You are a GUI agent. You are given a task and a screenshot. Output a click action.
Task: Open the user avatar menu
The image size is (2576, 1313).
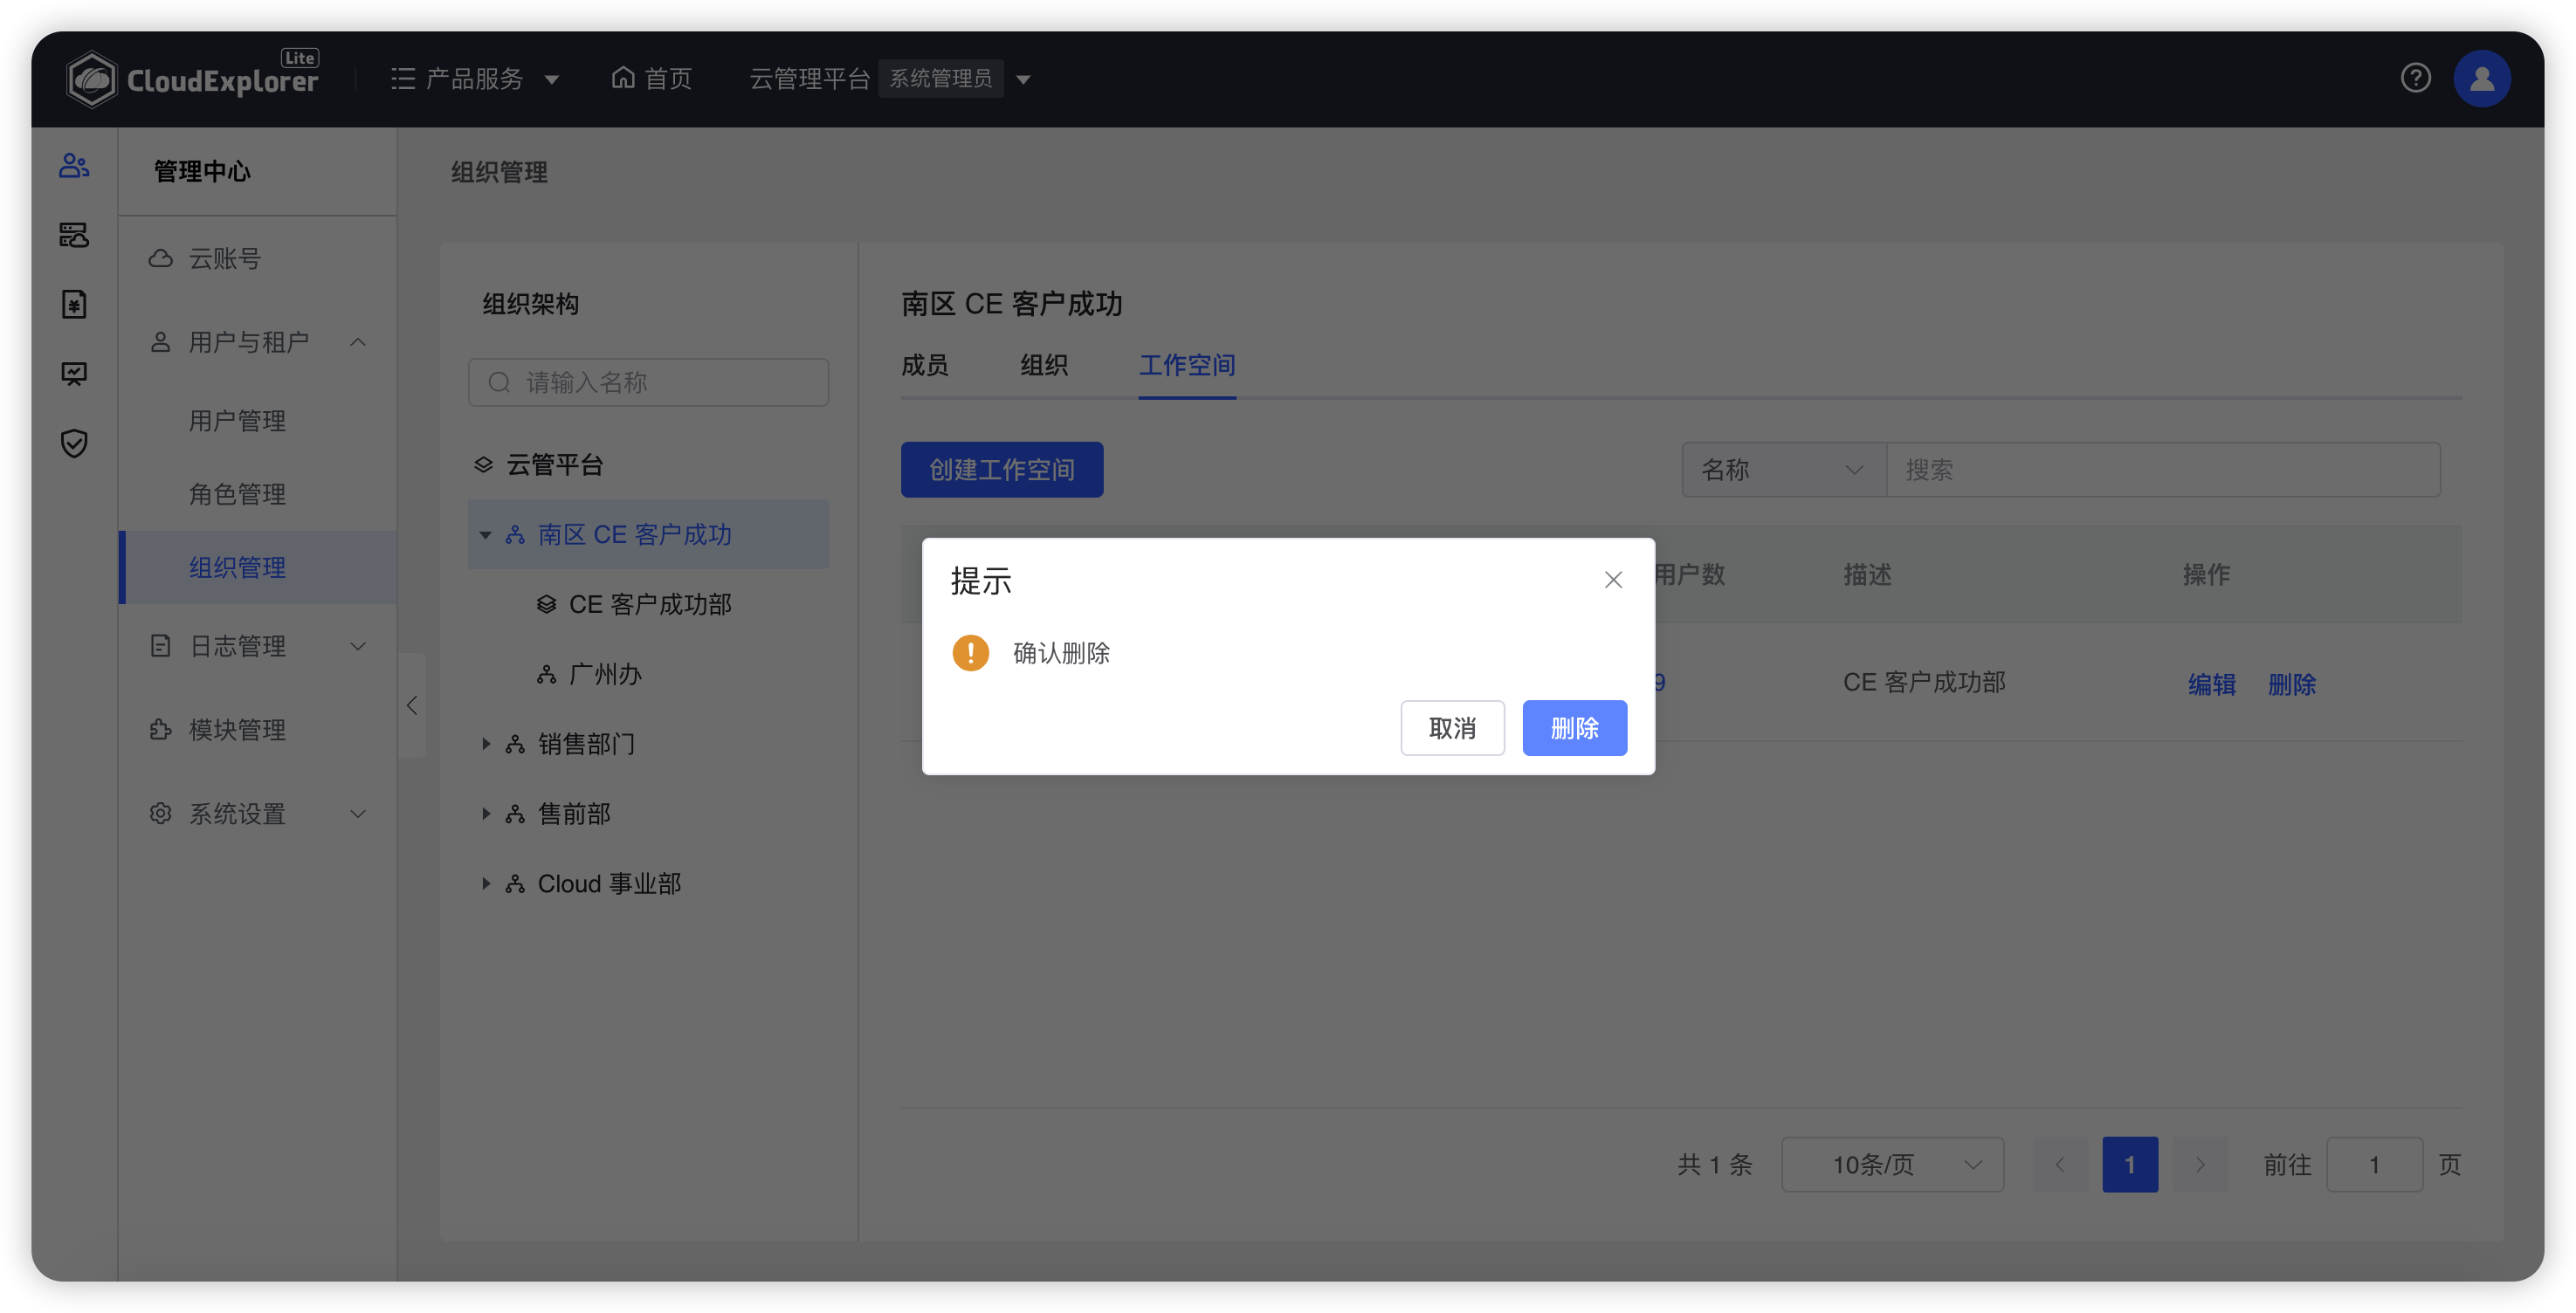2481,78
